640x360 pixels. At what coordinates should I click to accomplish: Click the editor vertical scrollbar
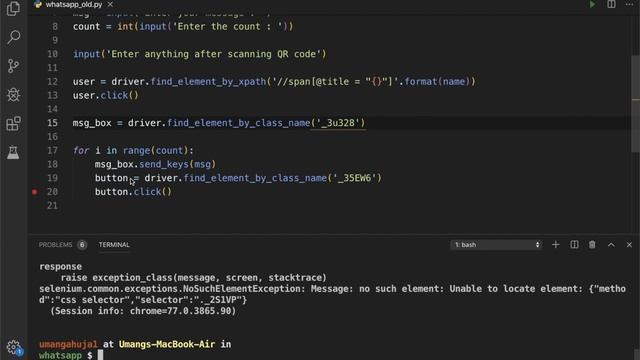(x=636, y=104)
